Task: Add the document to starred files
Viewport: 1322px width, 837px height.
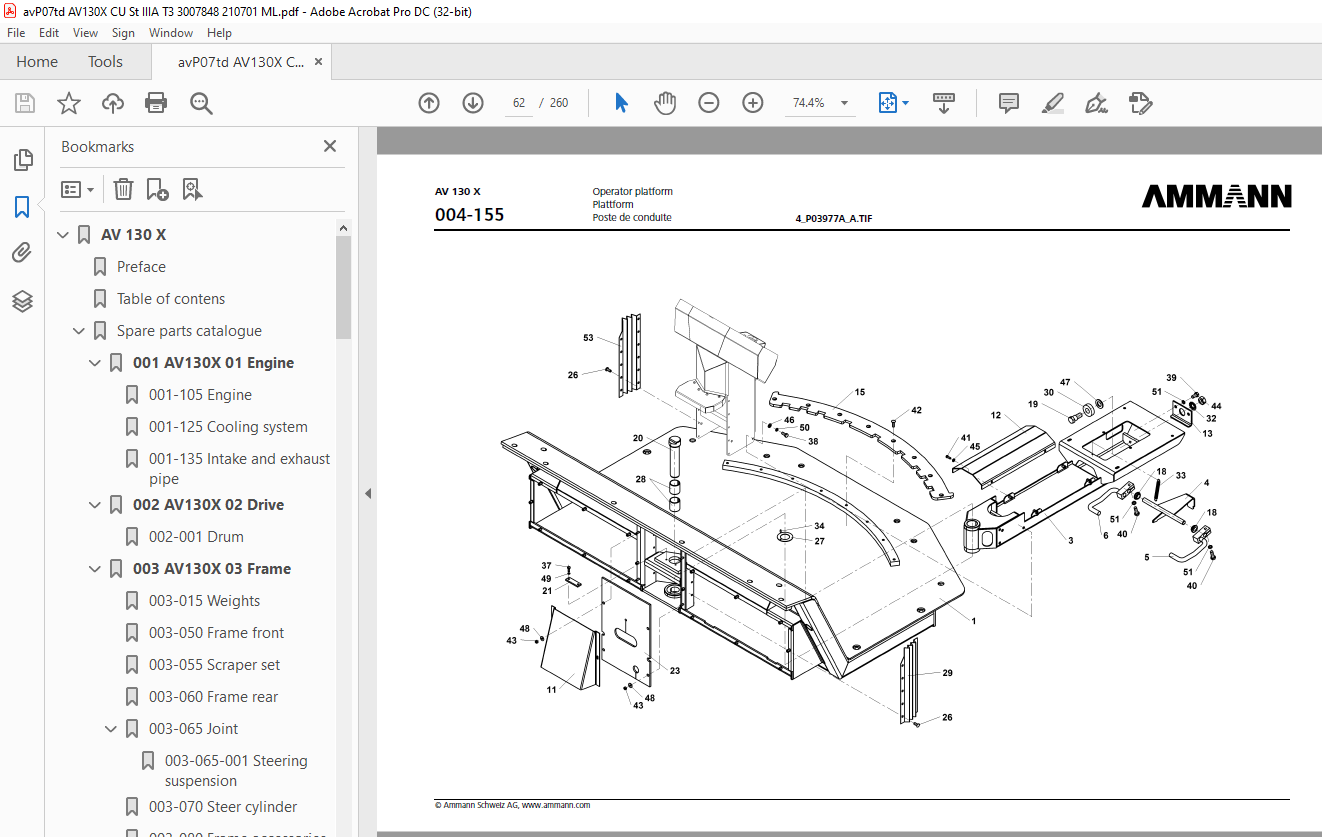Action: [x=69, y=103]
